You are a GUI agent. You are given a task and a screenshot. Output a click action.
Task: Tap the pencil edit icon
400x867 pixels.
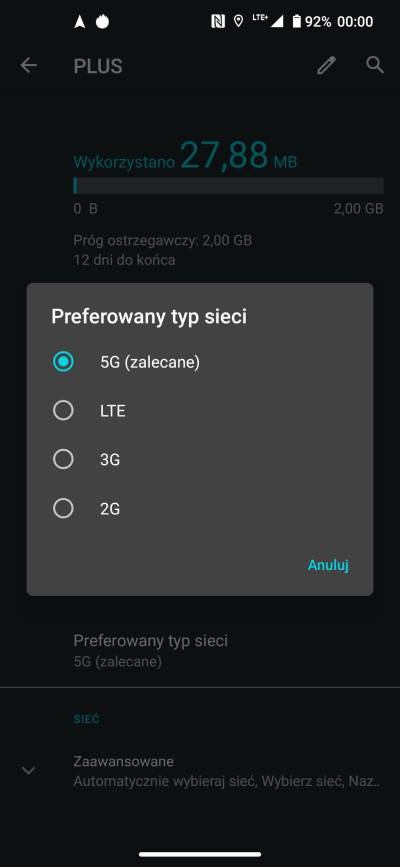pyautogui.click(x=326, y=65)
